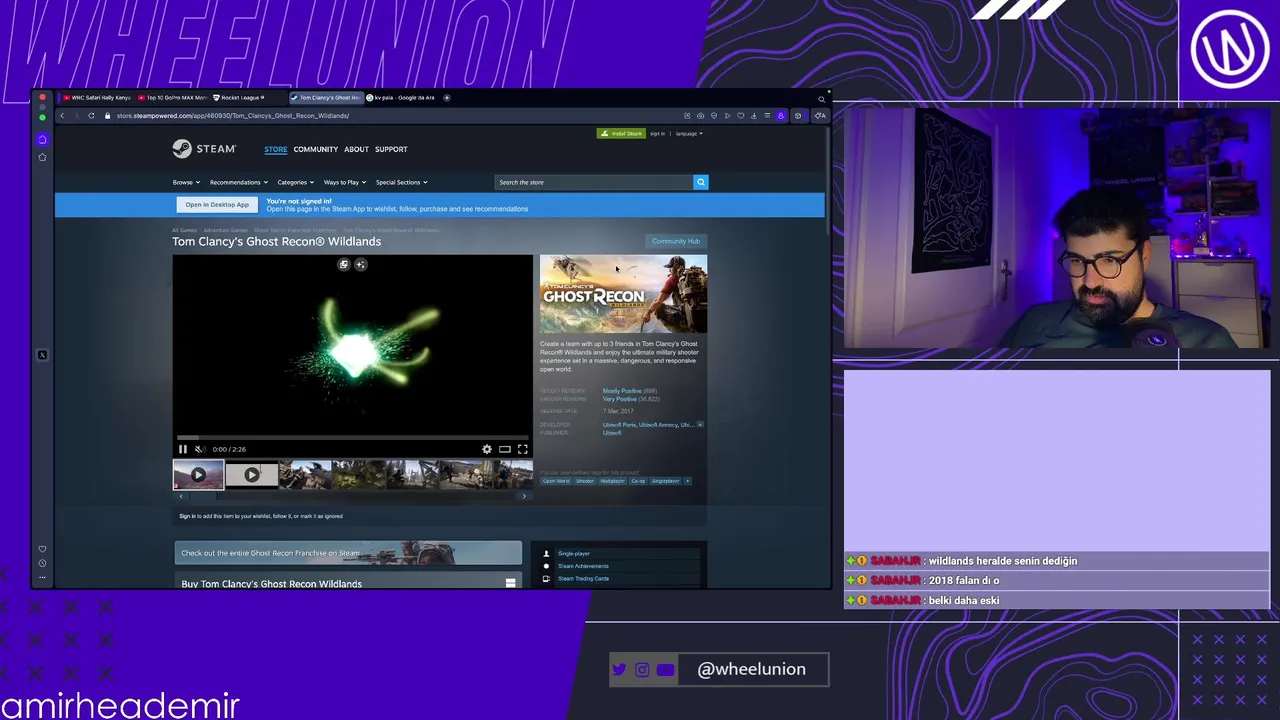Open the browser tab search magnifier
The height and width of the screenshot is (720, 1280).
click(x=822, y=99)
